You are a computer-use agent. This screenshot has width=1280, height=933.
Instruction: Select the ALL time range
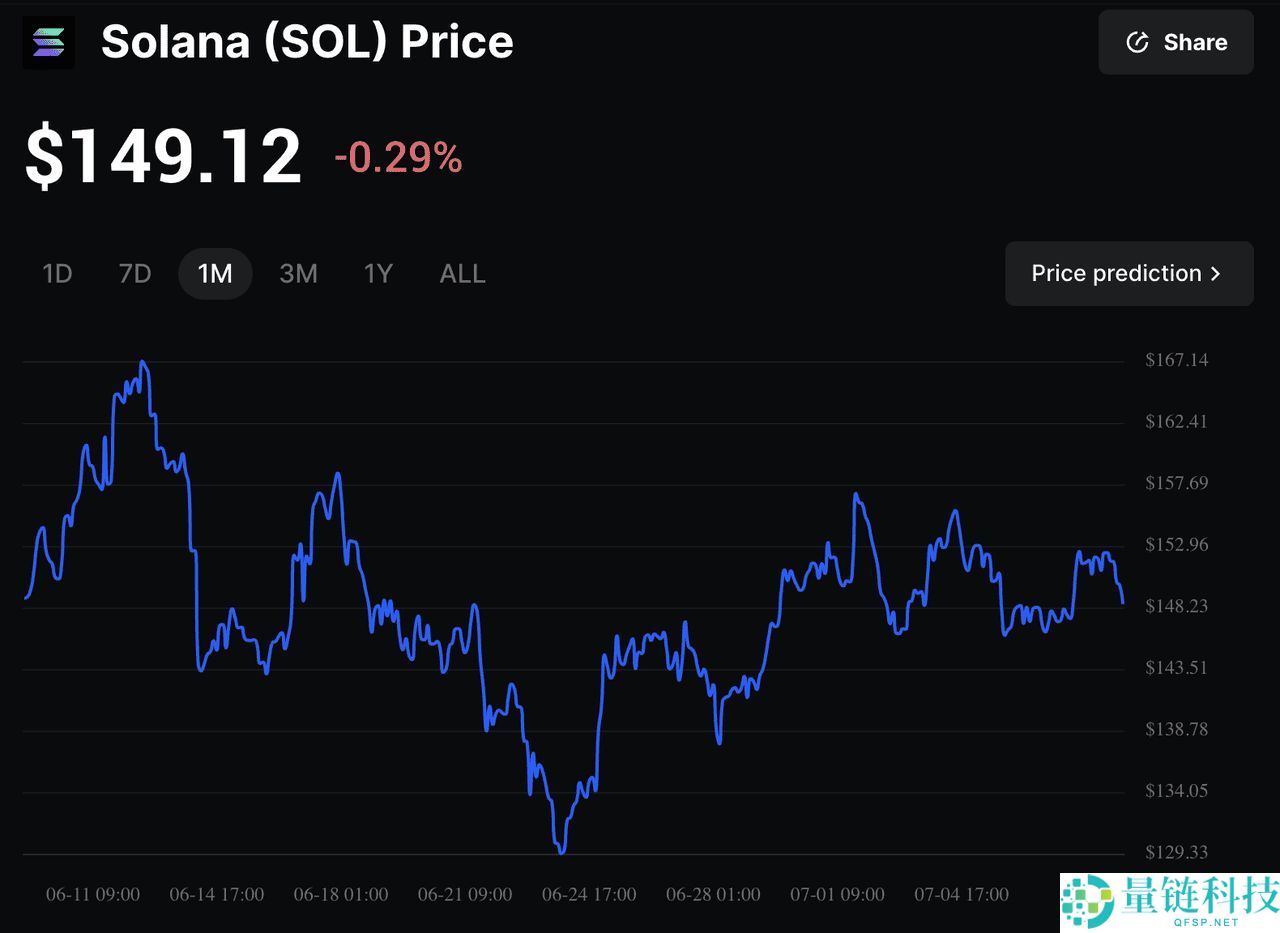pyautogui.click(x=462, y=273)
